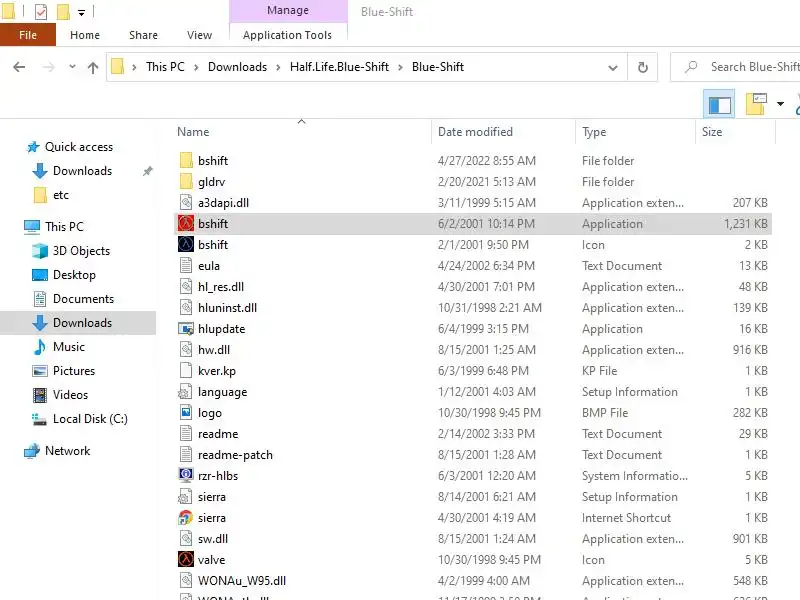Sort by the Name column header
Viewport: 800px width, 600px height.
point(302,132)
